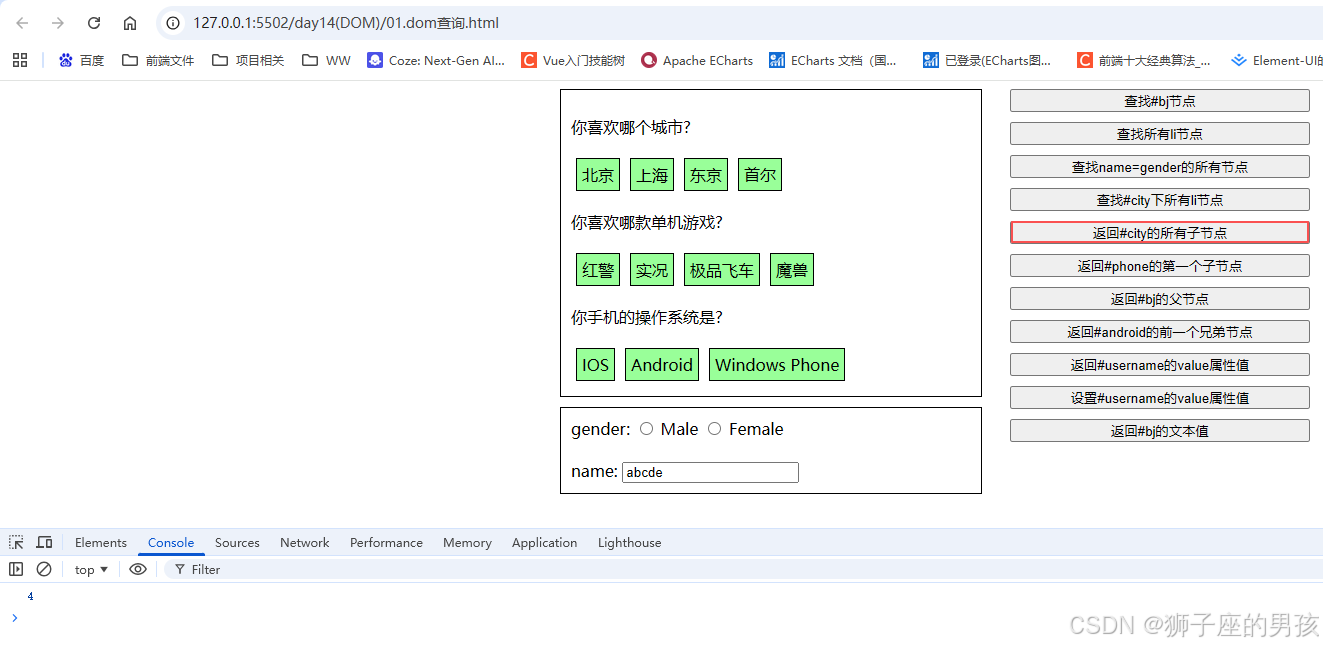Click the site information icon in address bar
Viewport: 1323px width, 647px height.
point(173,23)
